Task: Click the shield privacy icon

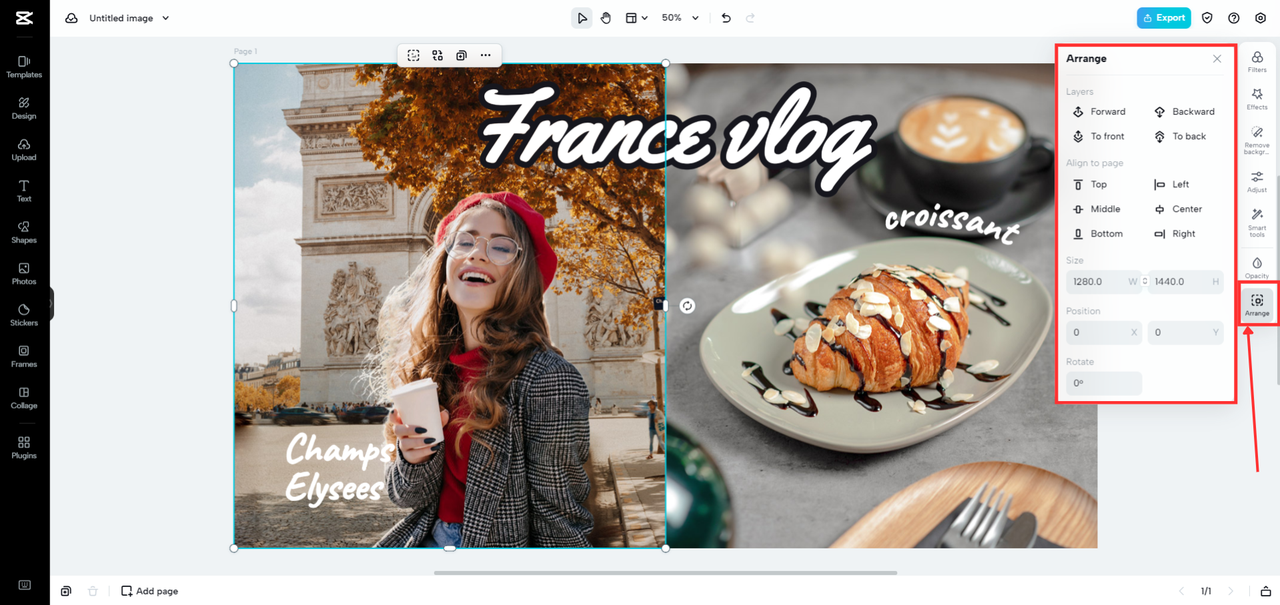Action: point(1207,18)
